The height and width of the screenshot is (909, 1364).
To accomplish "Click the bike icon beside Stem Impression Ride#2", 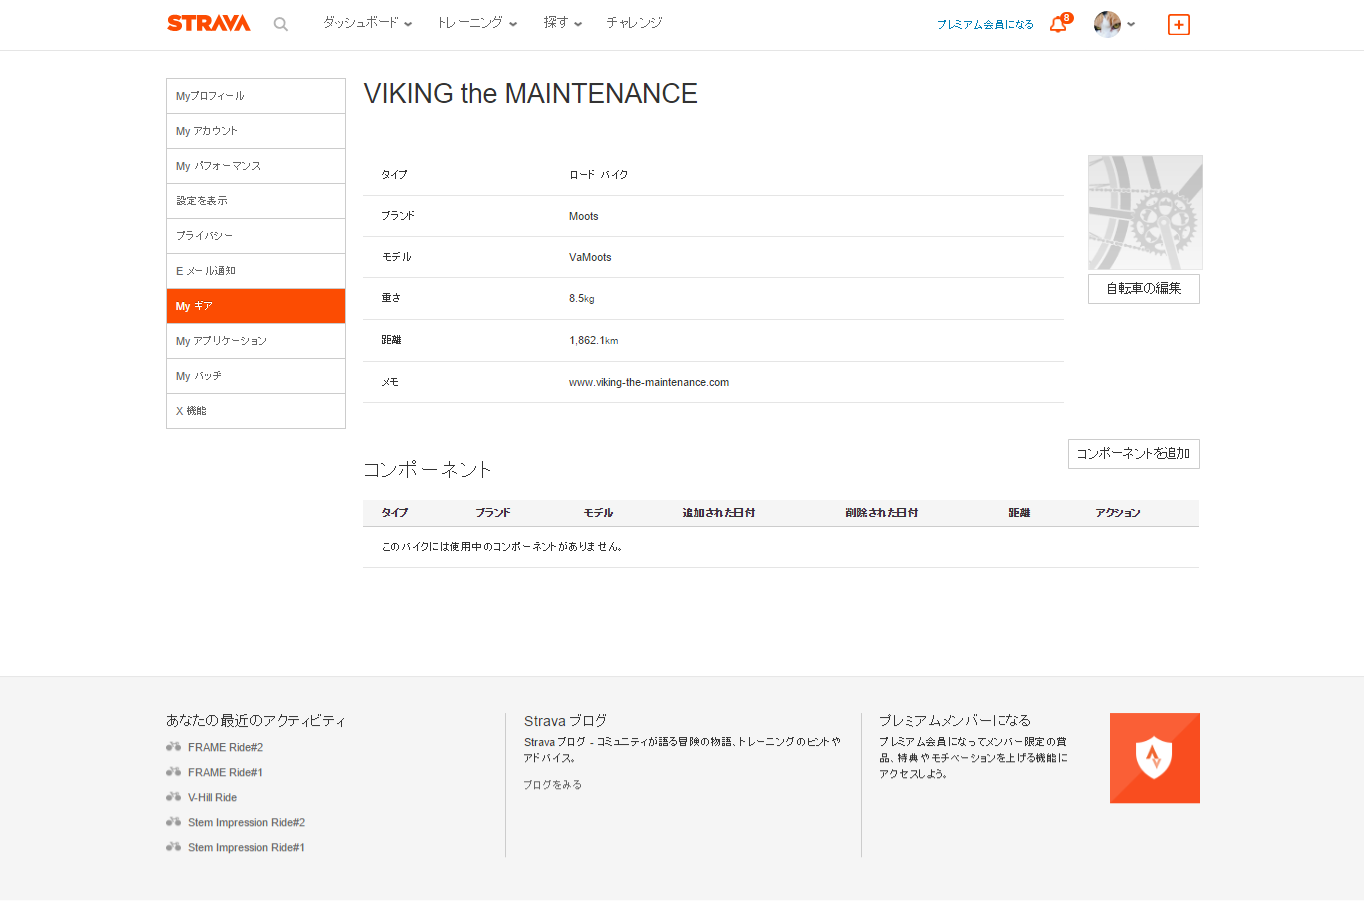I will tap(174, 822).
